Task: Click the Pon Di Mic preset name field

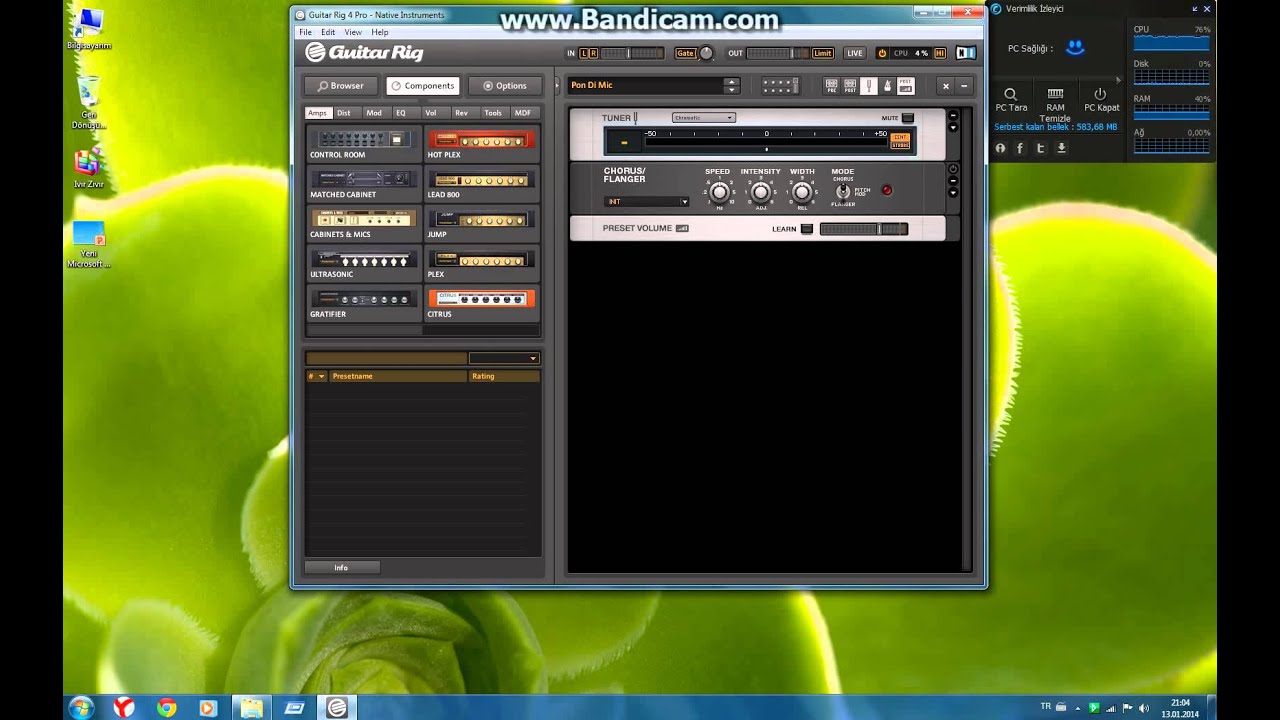Action: (646, 86)
